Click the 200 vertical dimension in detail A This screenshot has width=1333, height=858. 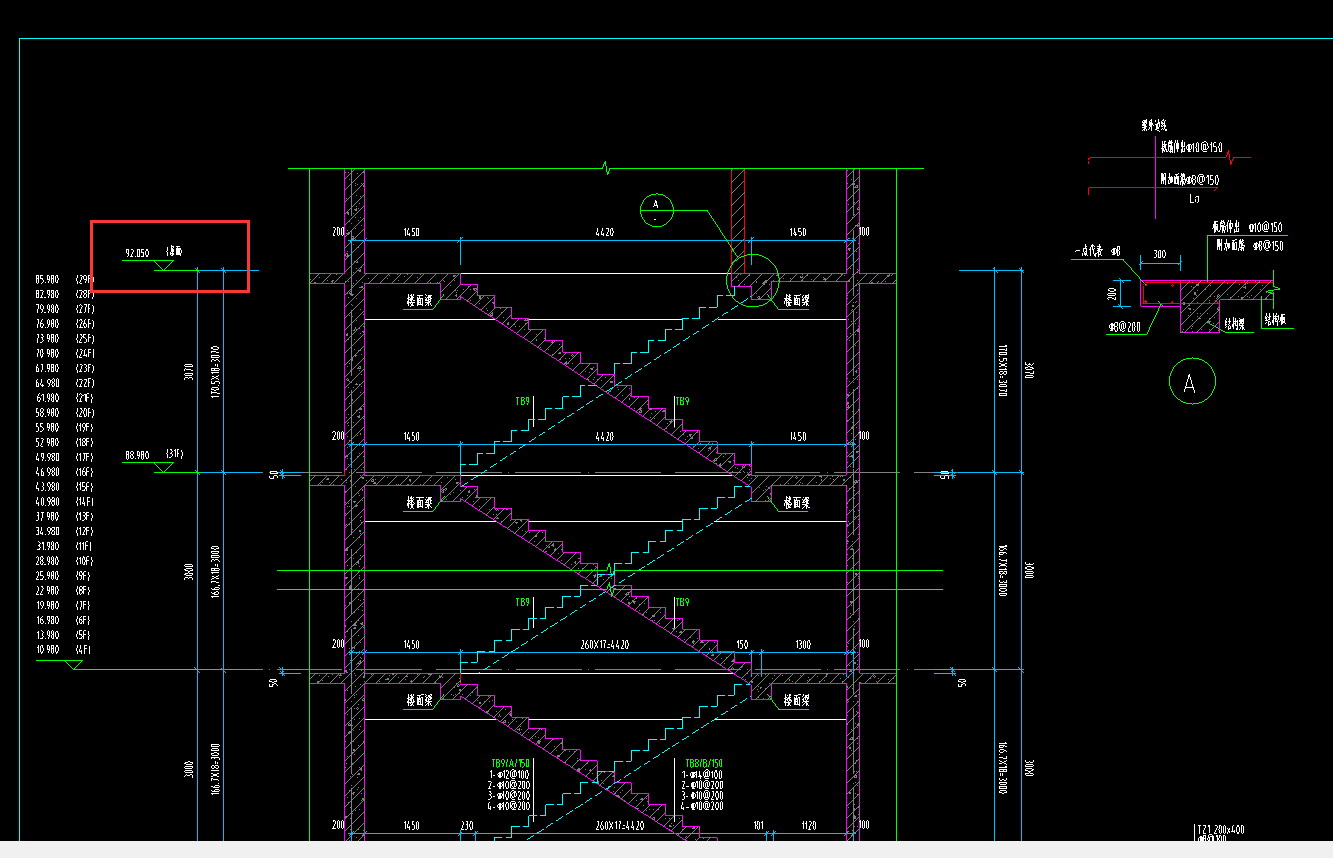coord(1111,294)
